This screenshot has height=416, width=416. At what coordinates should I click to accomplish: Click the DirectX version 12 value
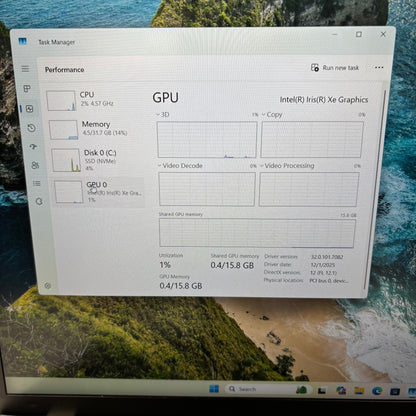tap(323, 273)
